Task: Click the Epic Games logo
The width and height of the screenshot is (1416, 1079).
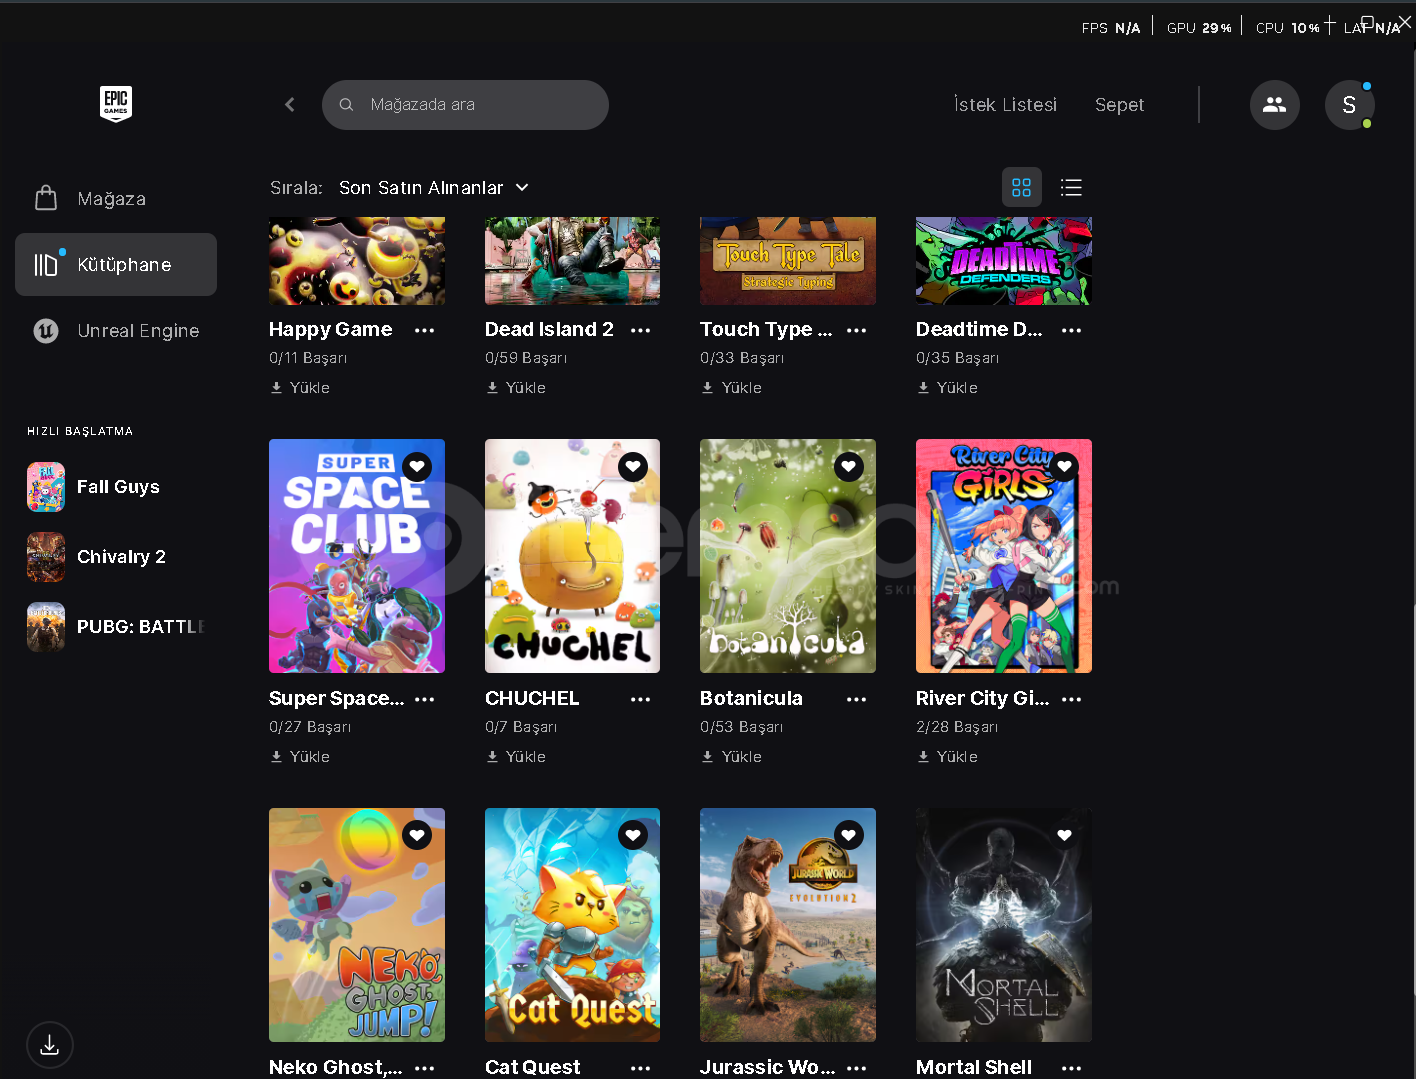Action: coord(116,104)
